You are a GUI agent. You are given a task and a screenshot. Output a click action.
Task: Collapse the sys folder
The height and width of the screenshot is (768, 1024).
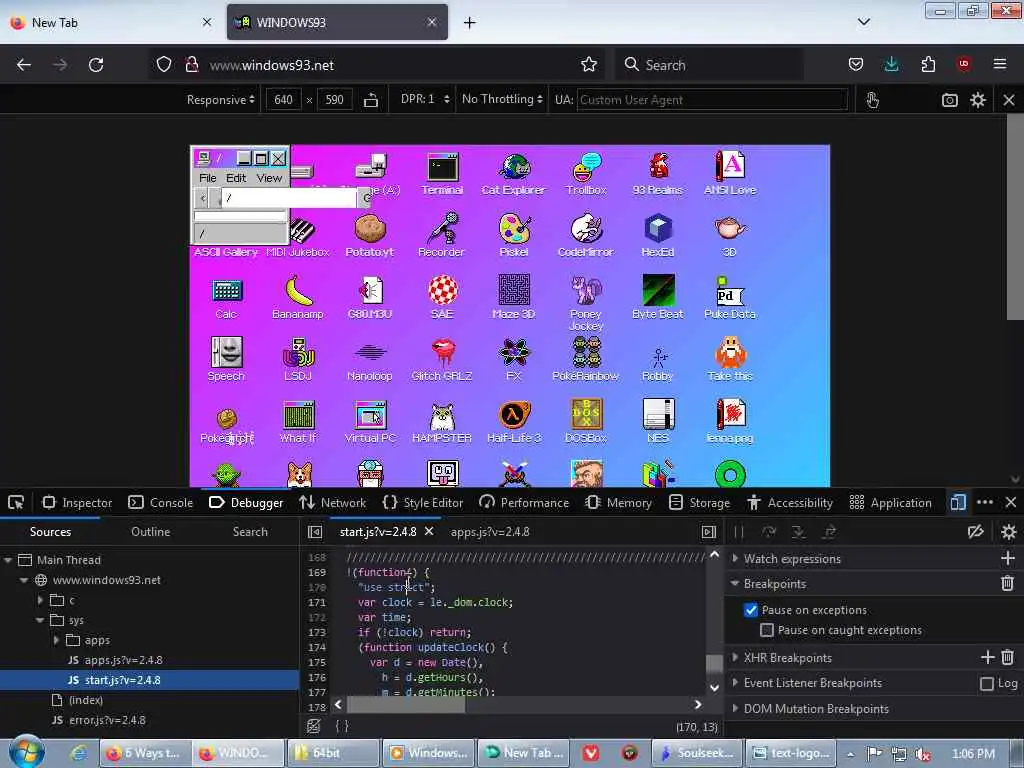(x=40, y=620)
